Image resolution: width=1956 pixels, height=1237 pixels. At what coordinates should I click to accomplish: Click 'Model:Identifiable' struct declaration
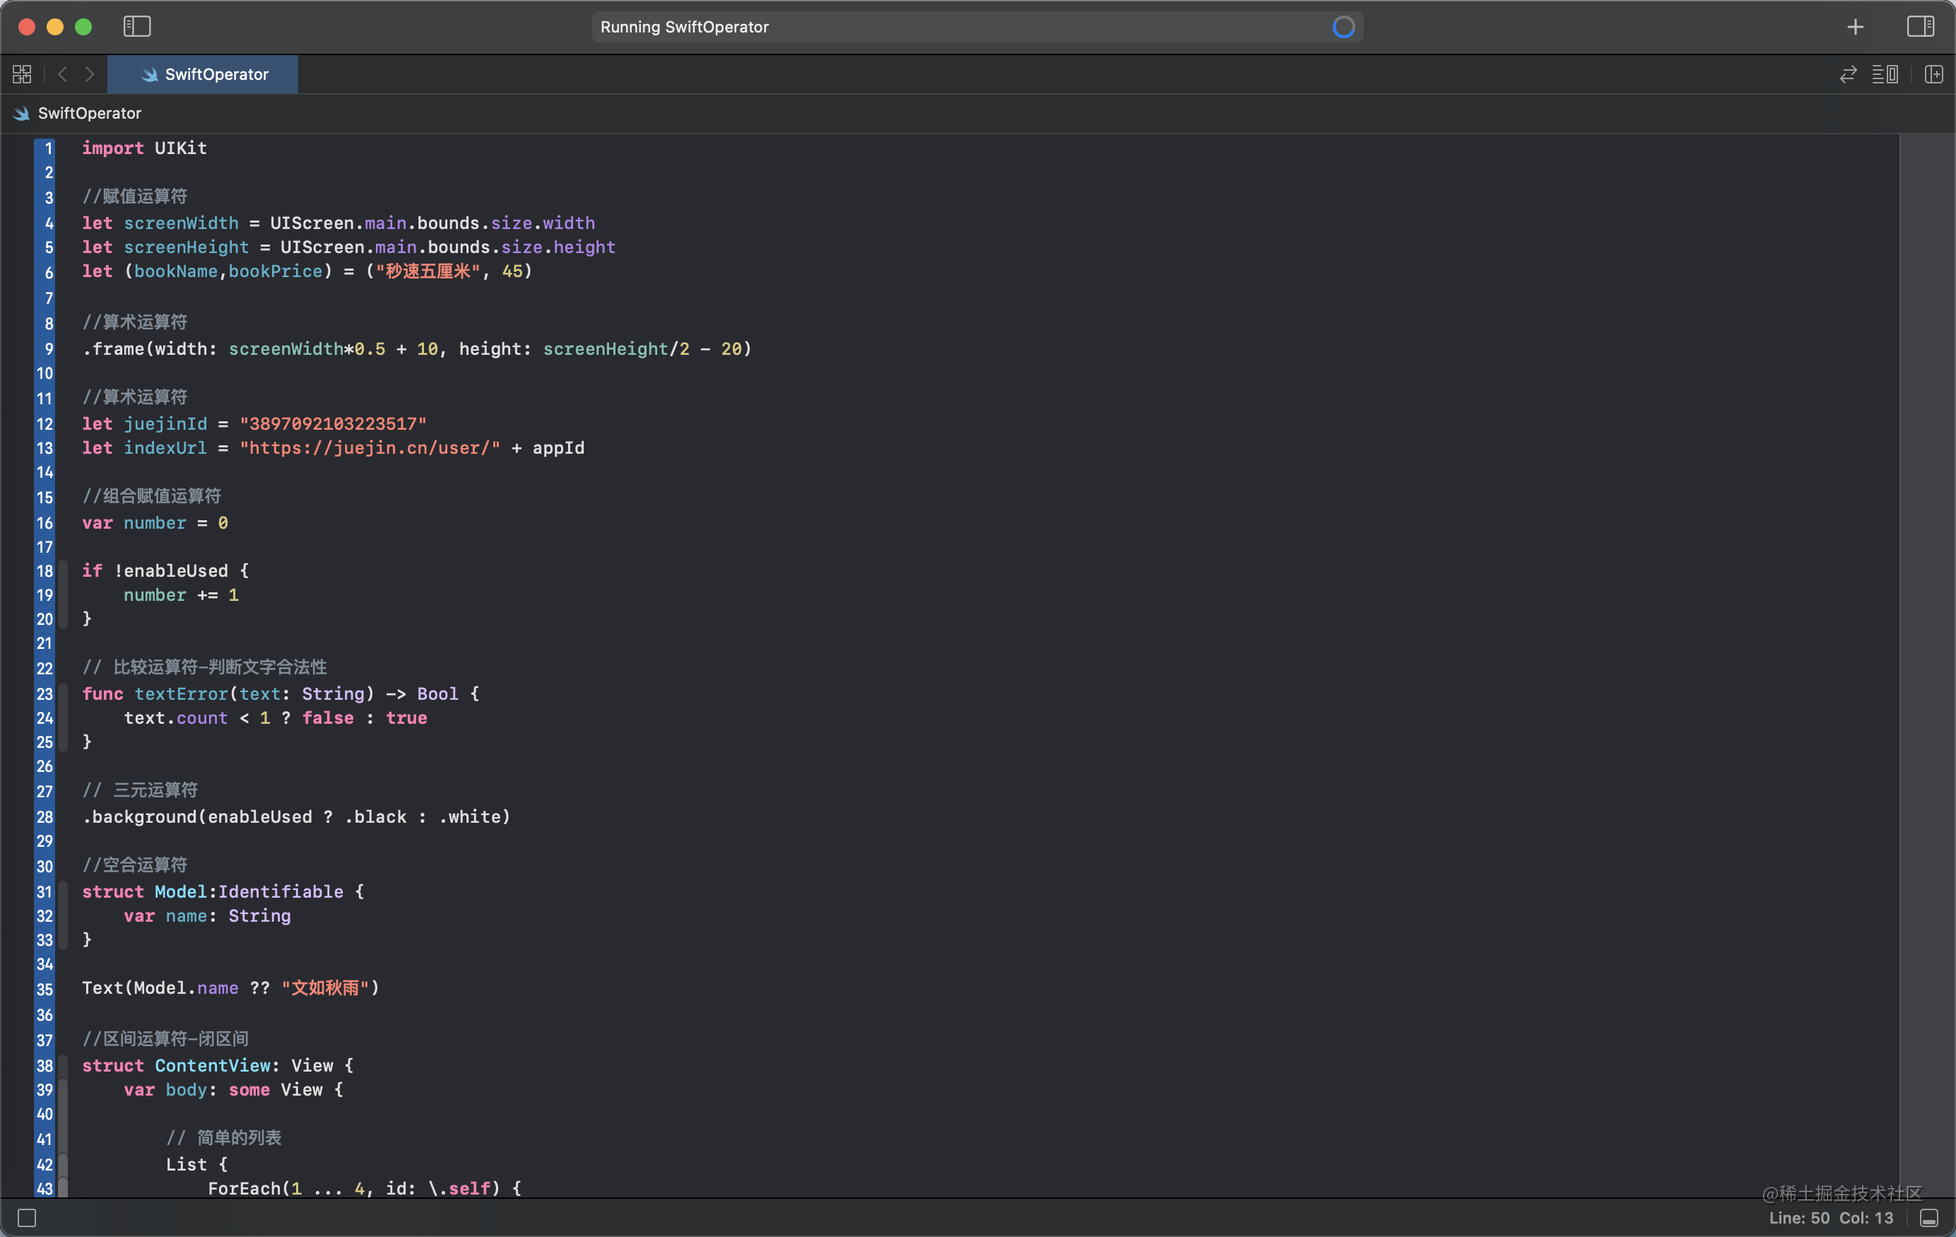coord(249,892)
